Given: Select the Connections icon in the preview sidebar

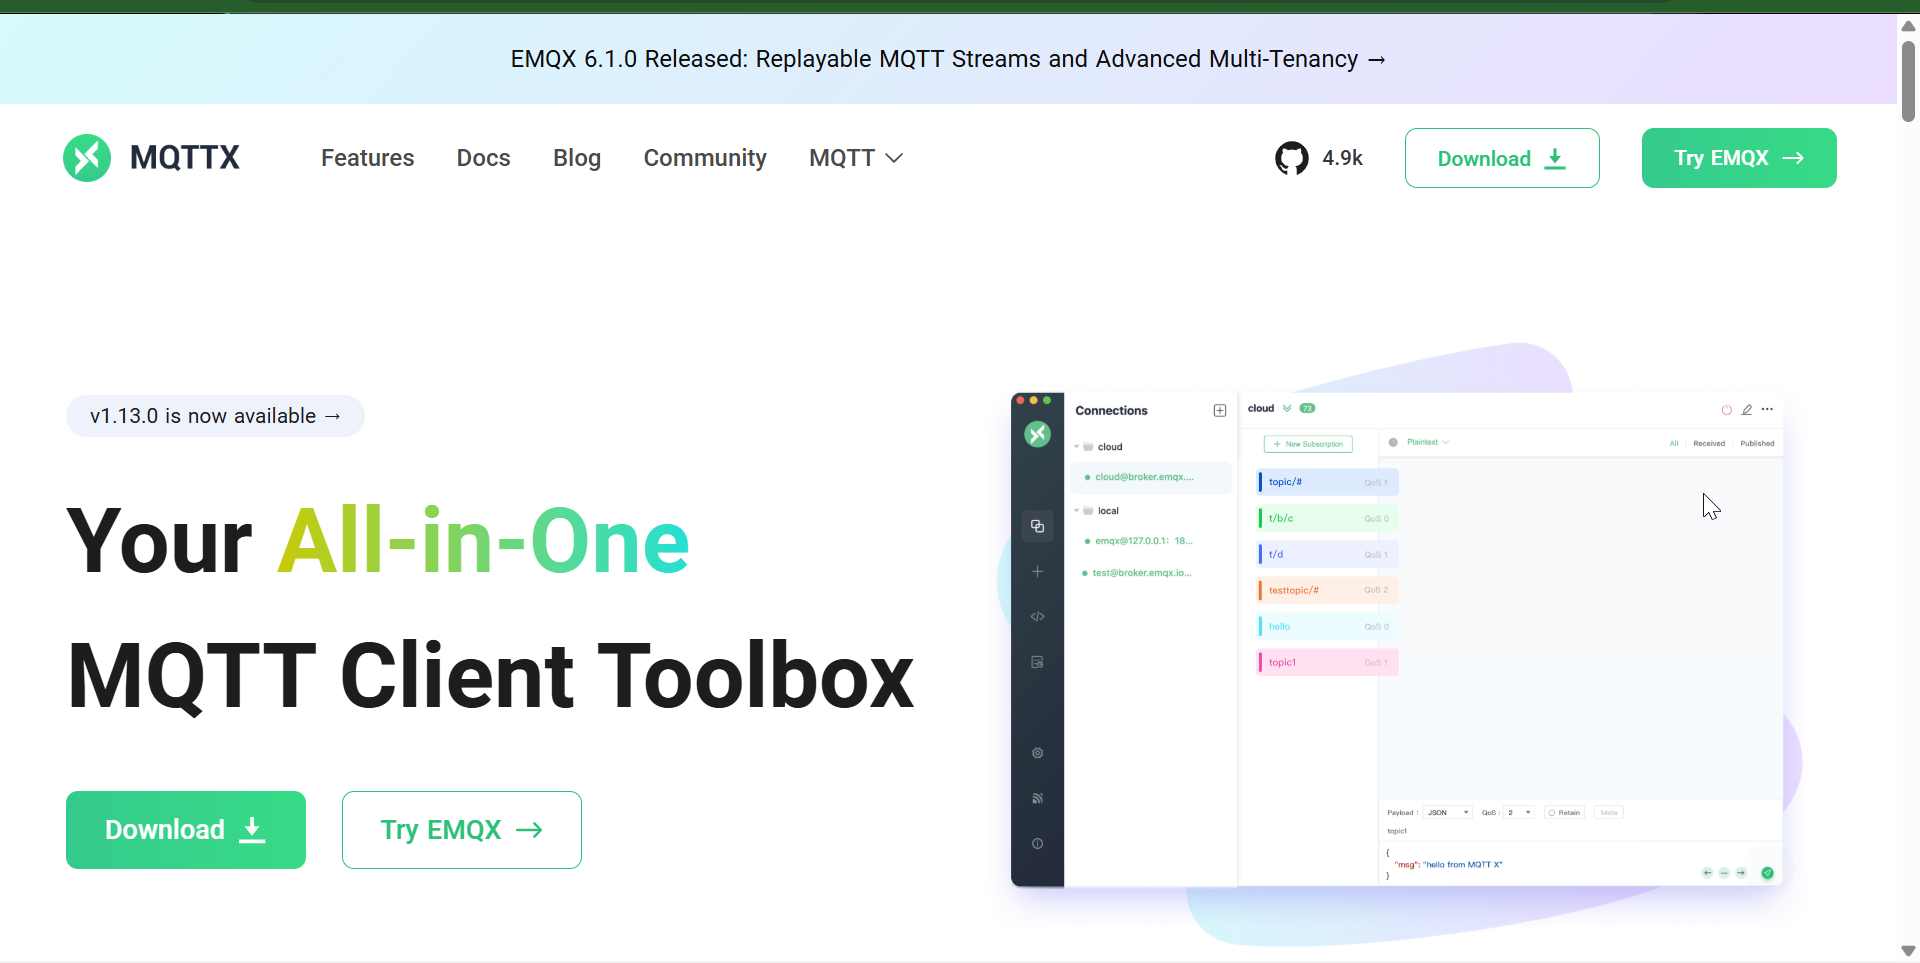Looking at the screenshot, I should 1037,526.
